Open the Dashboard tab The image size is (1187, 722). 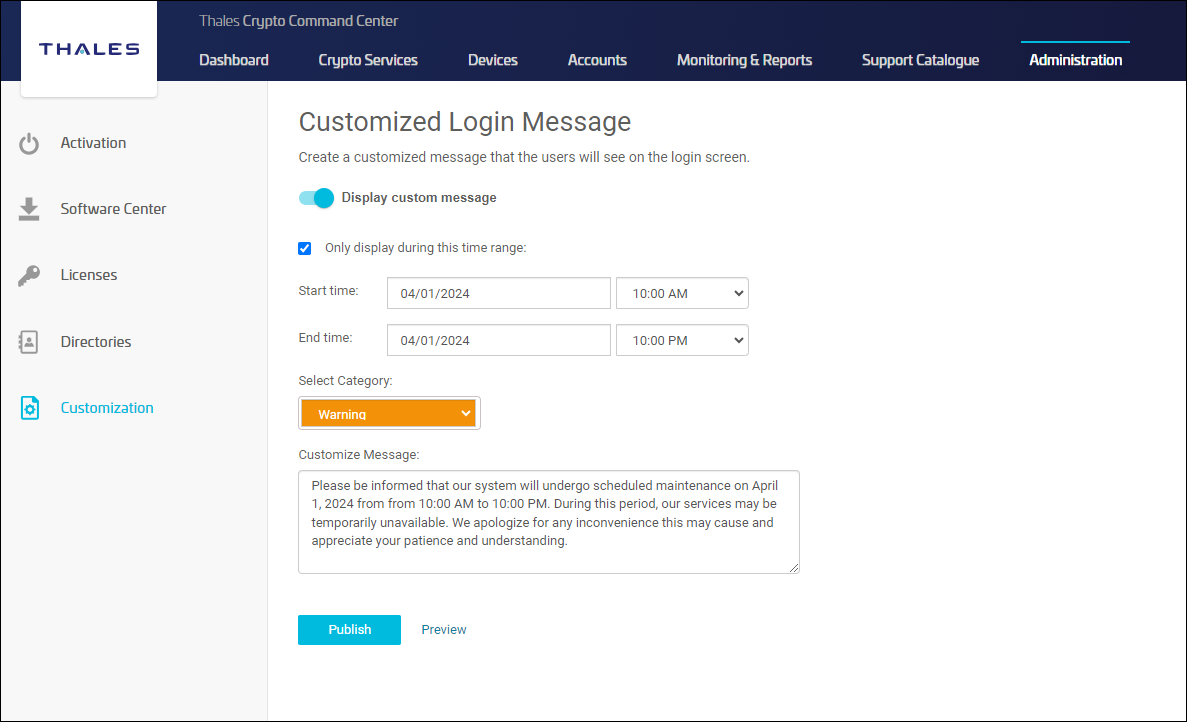(234, 60)
